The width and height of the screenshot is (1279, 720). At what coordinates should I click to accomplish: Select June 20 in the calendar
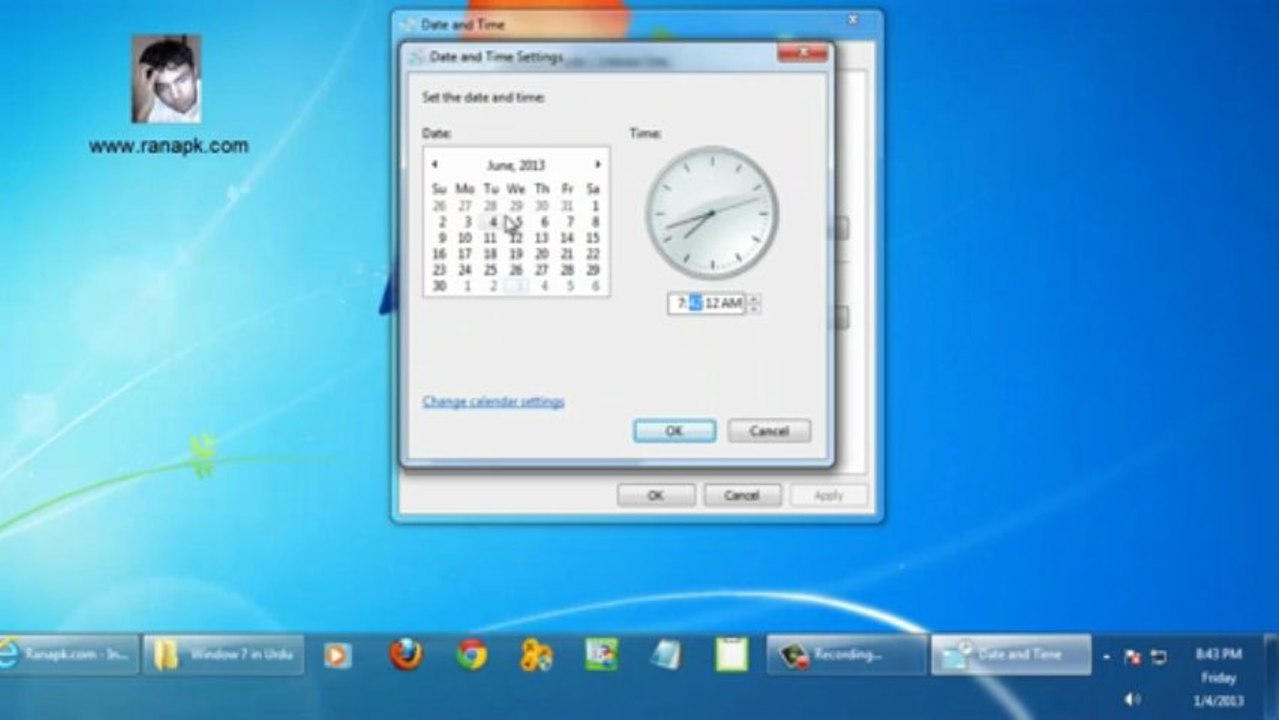542,254
